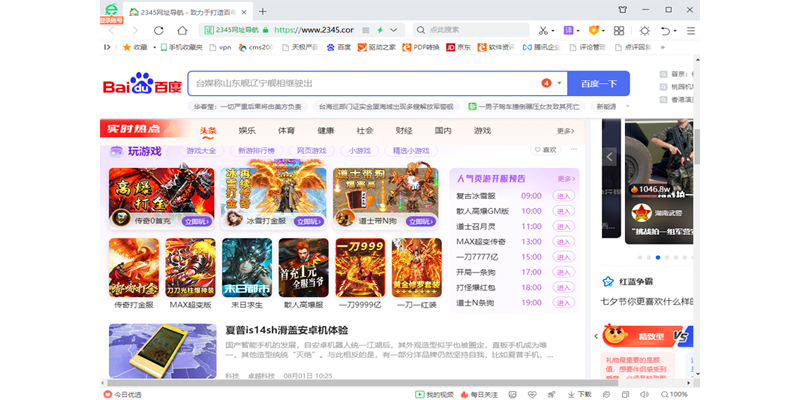Open the extensions grid icon

coord(619,31)
